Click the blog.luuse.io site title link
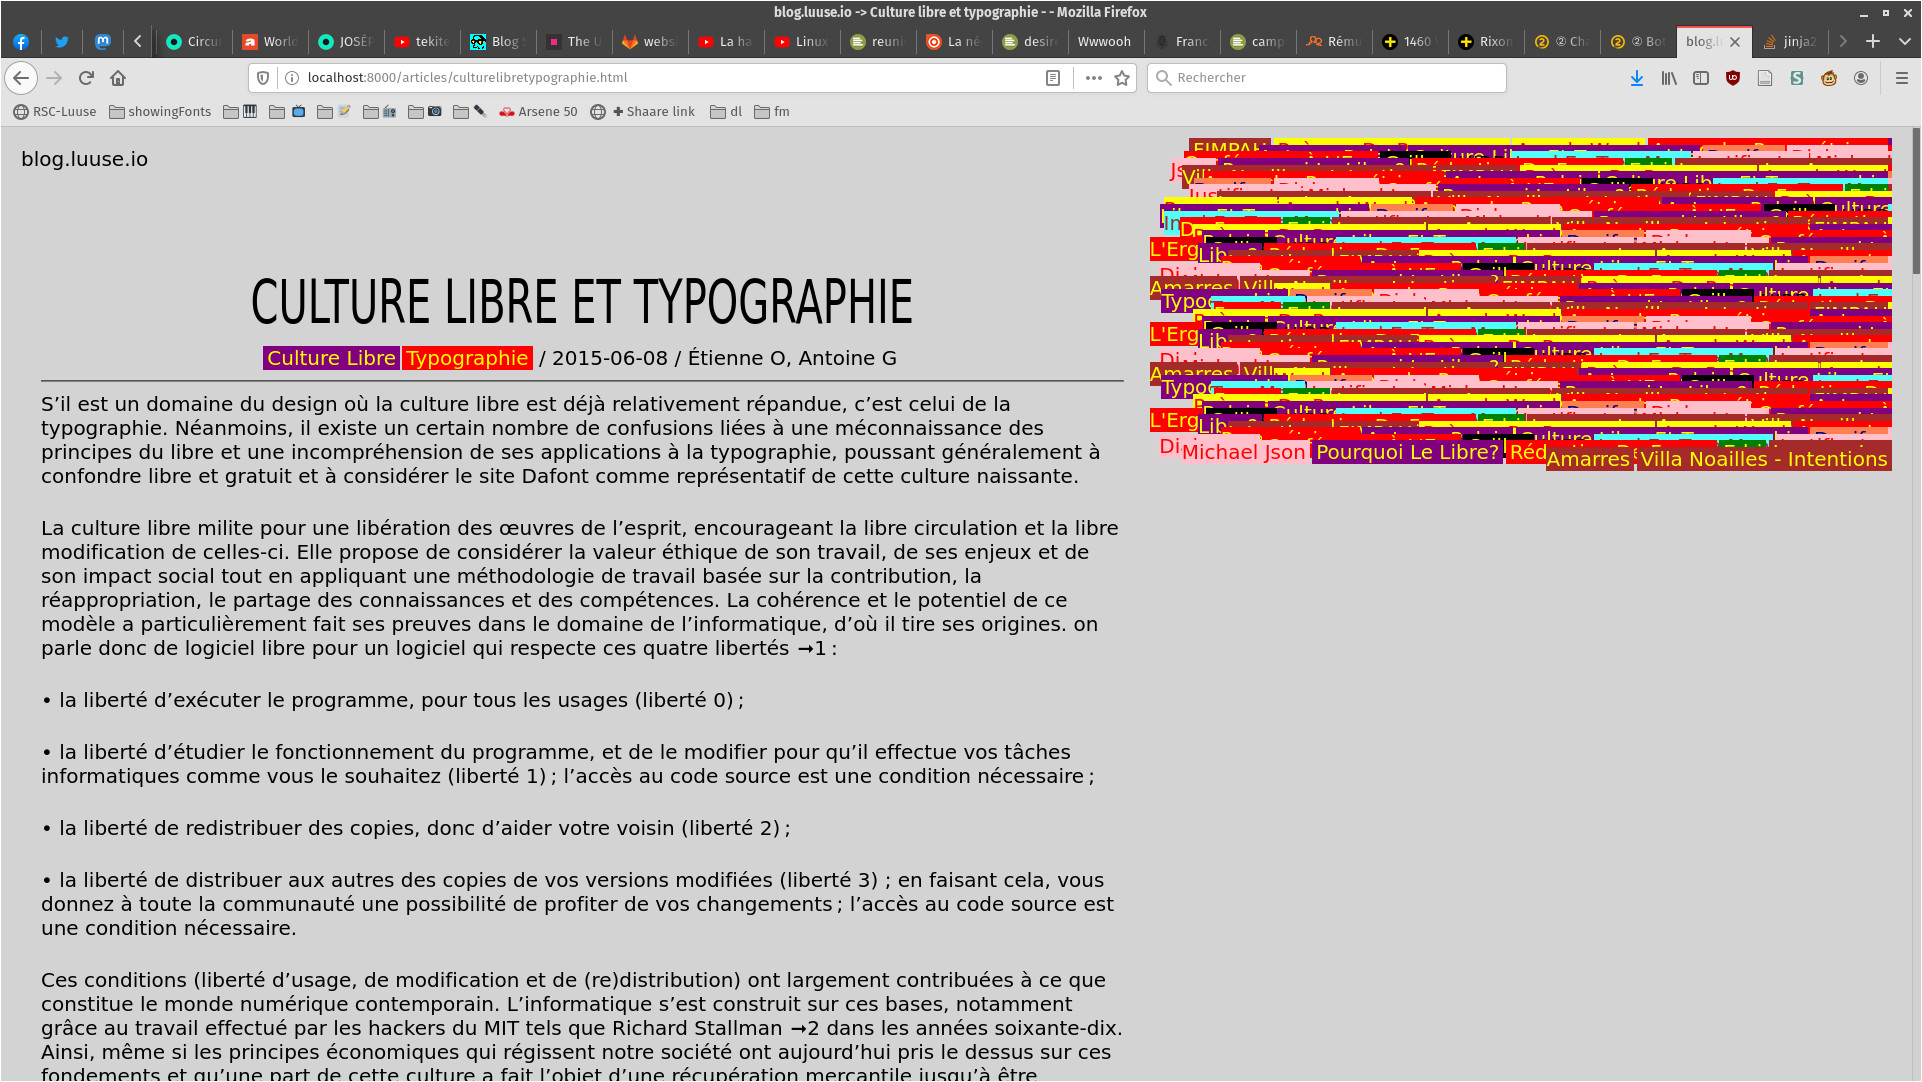Screen dimensions: 1922x1082 (85, 159)
